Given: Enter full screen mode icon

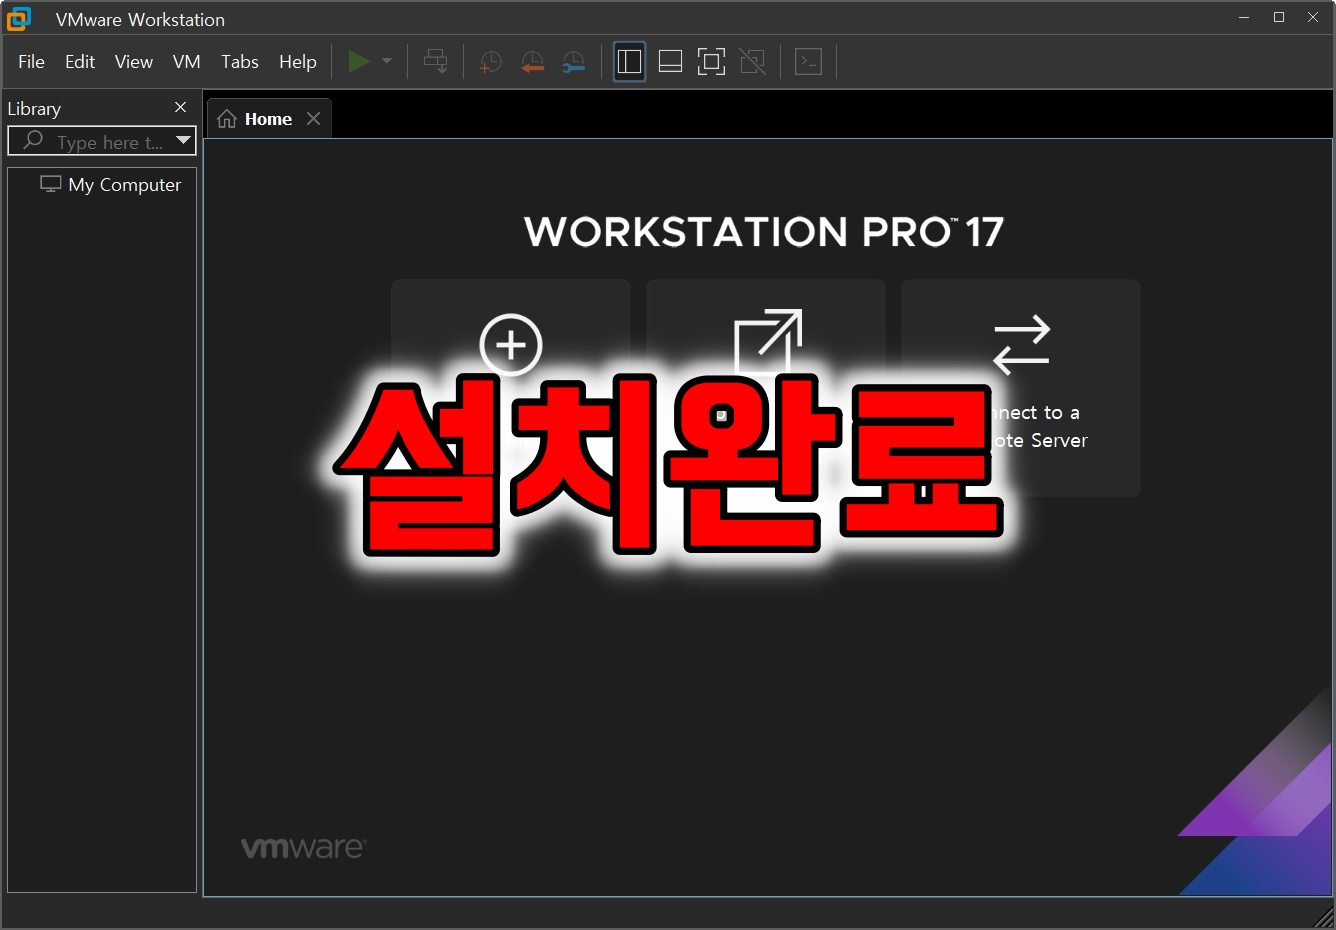Looking at the screenshot, I should (711, 62).
